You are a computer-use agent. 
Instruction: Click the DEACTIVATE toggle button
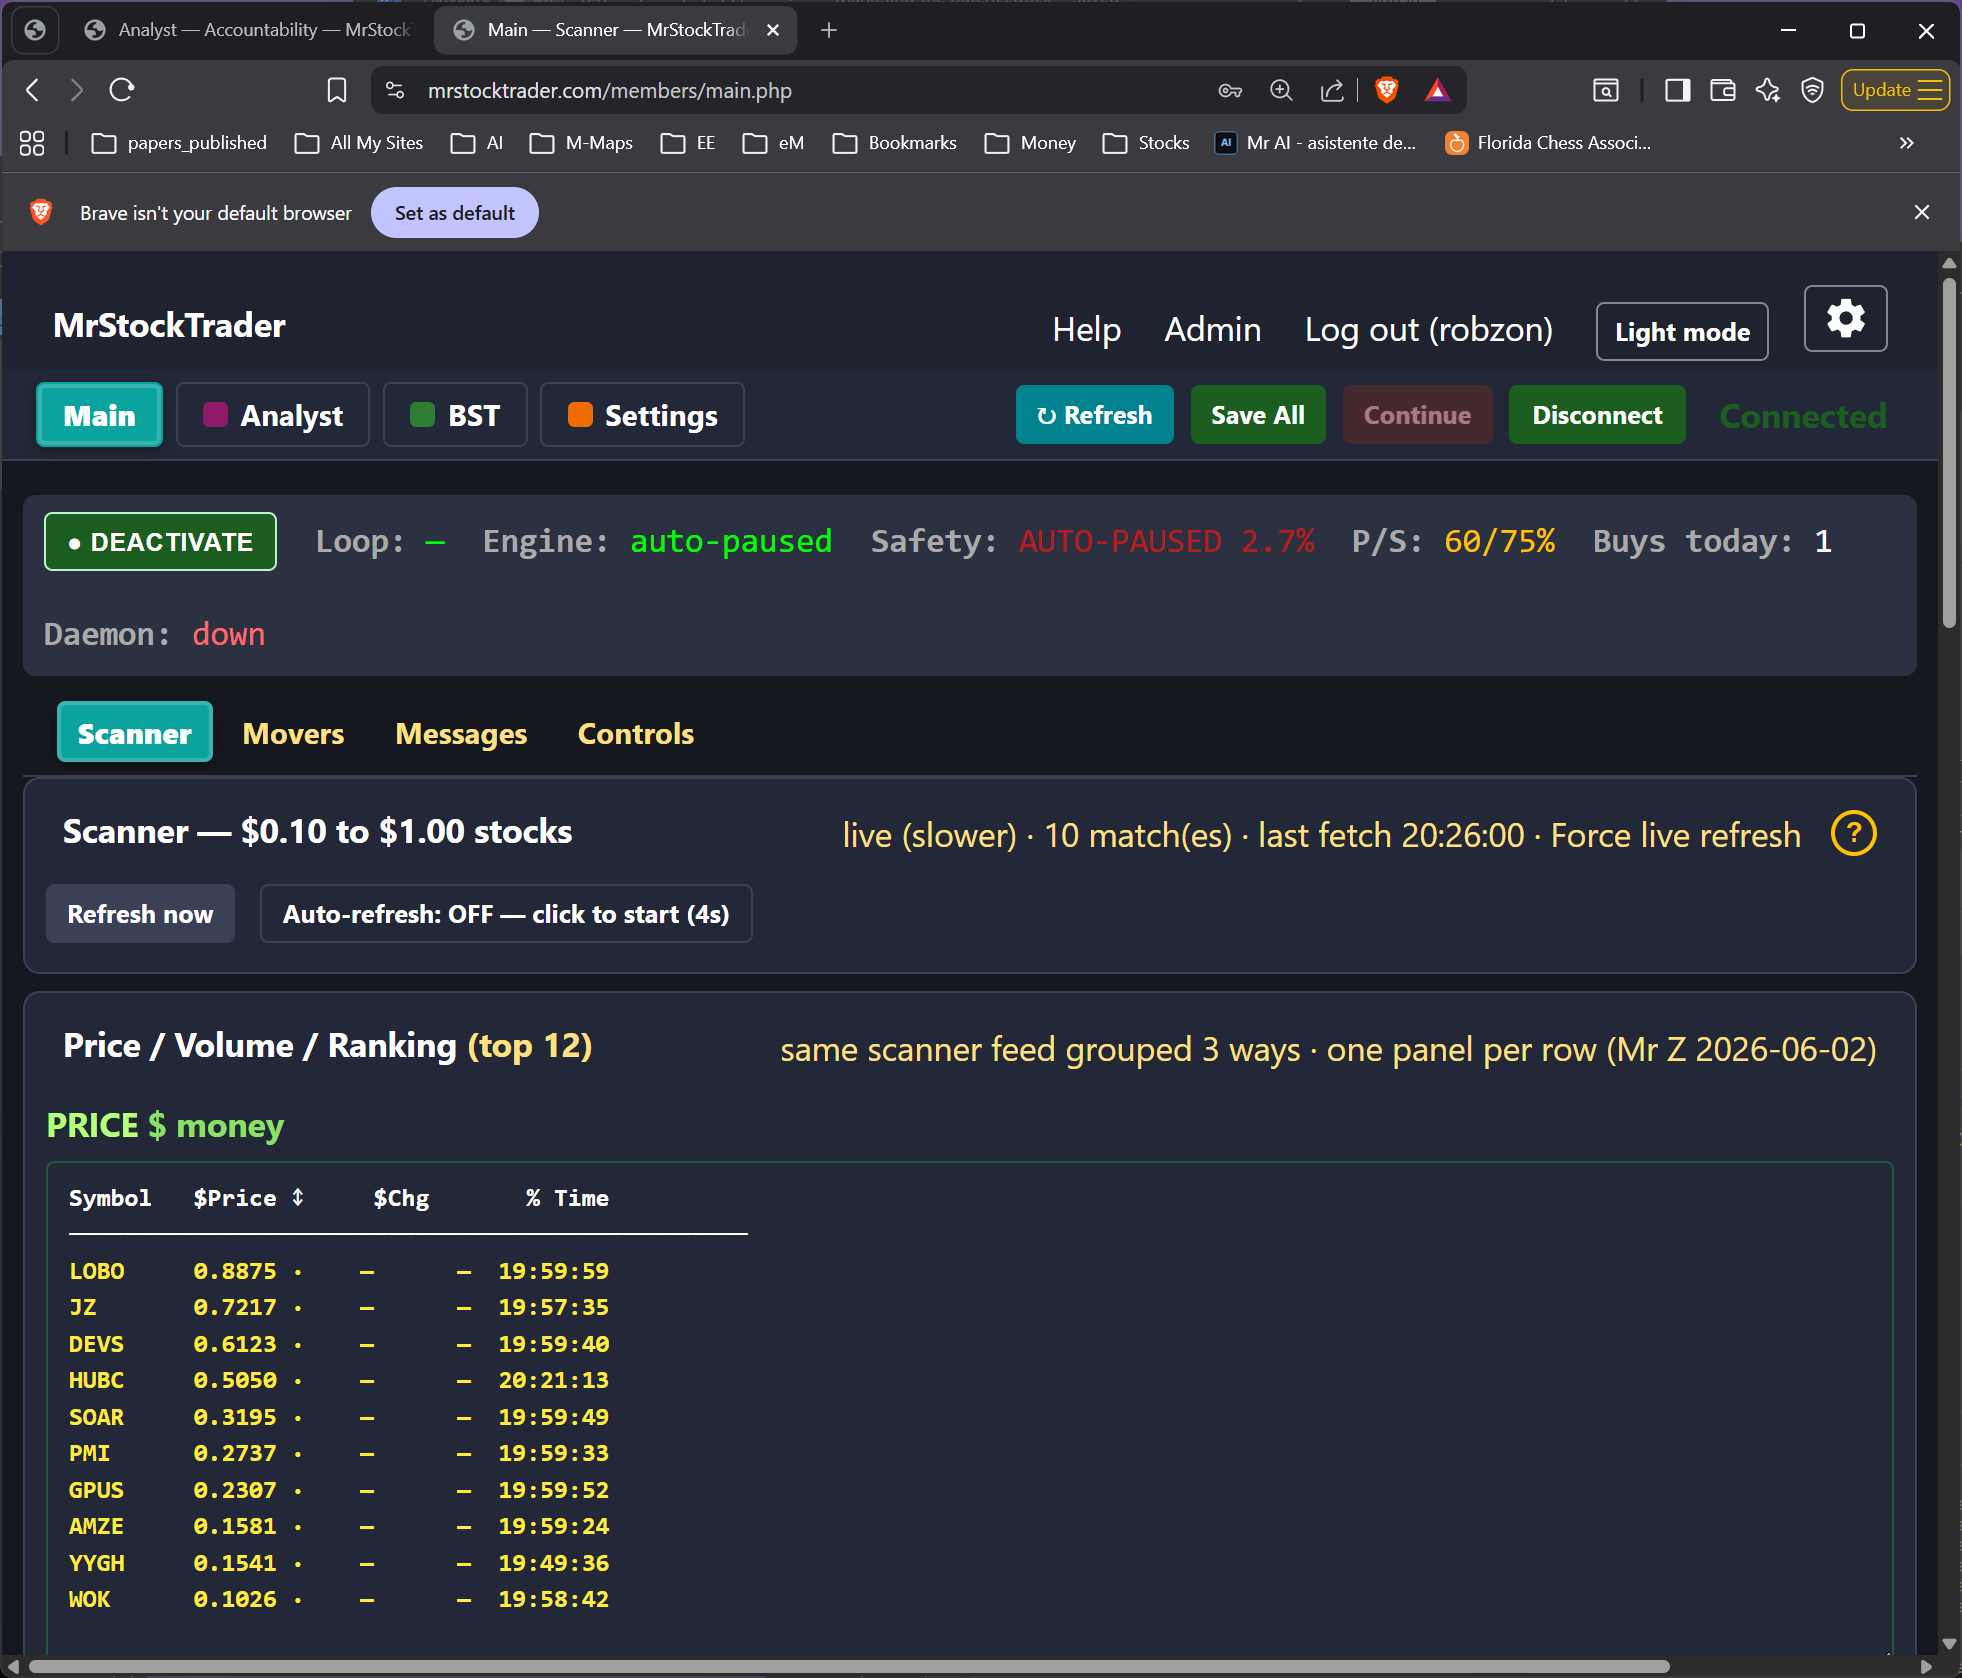[x=160, y=542]
